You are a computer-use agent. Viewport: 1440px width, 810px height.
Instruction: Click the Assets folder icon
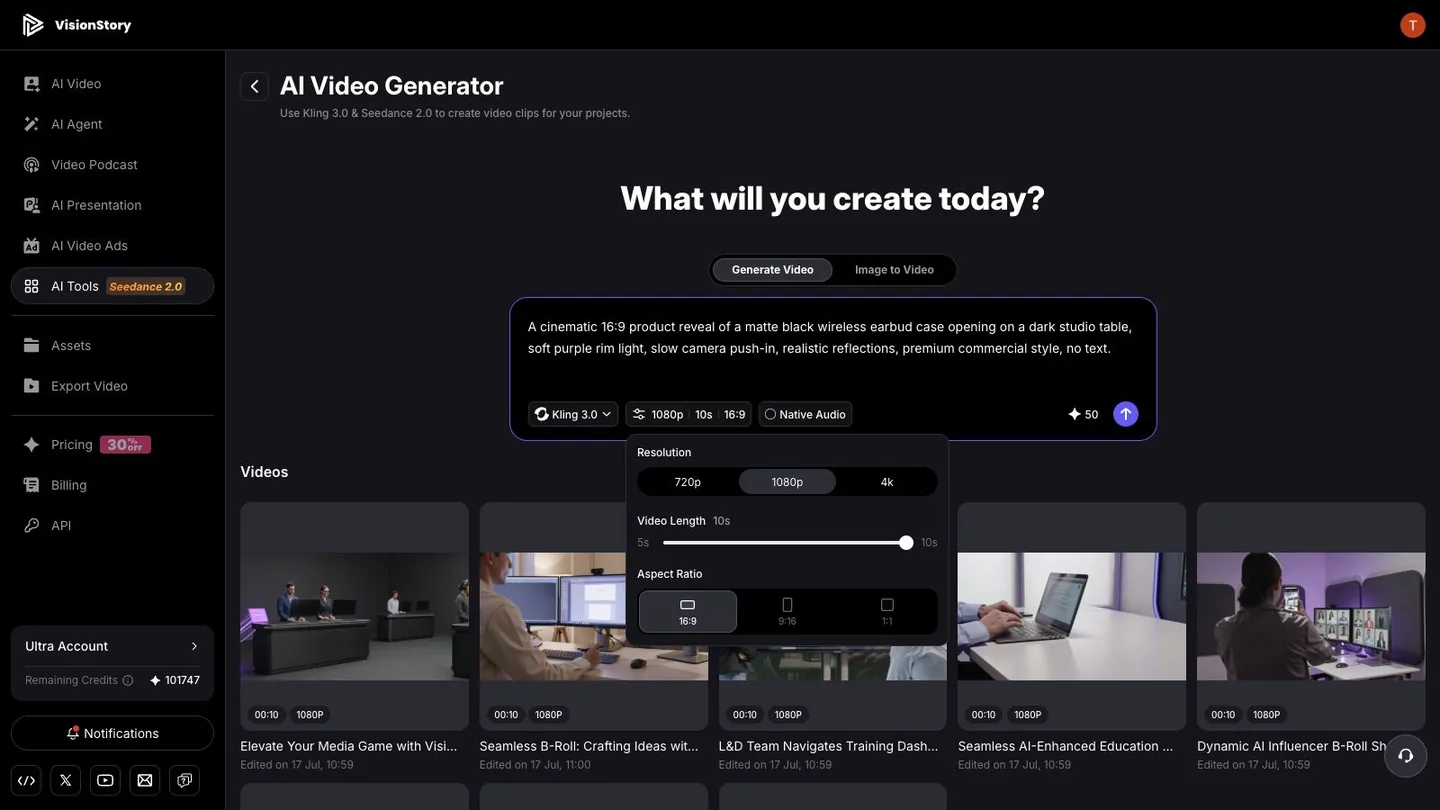click(x=32, y=346)
